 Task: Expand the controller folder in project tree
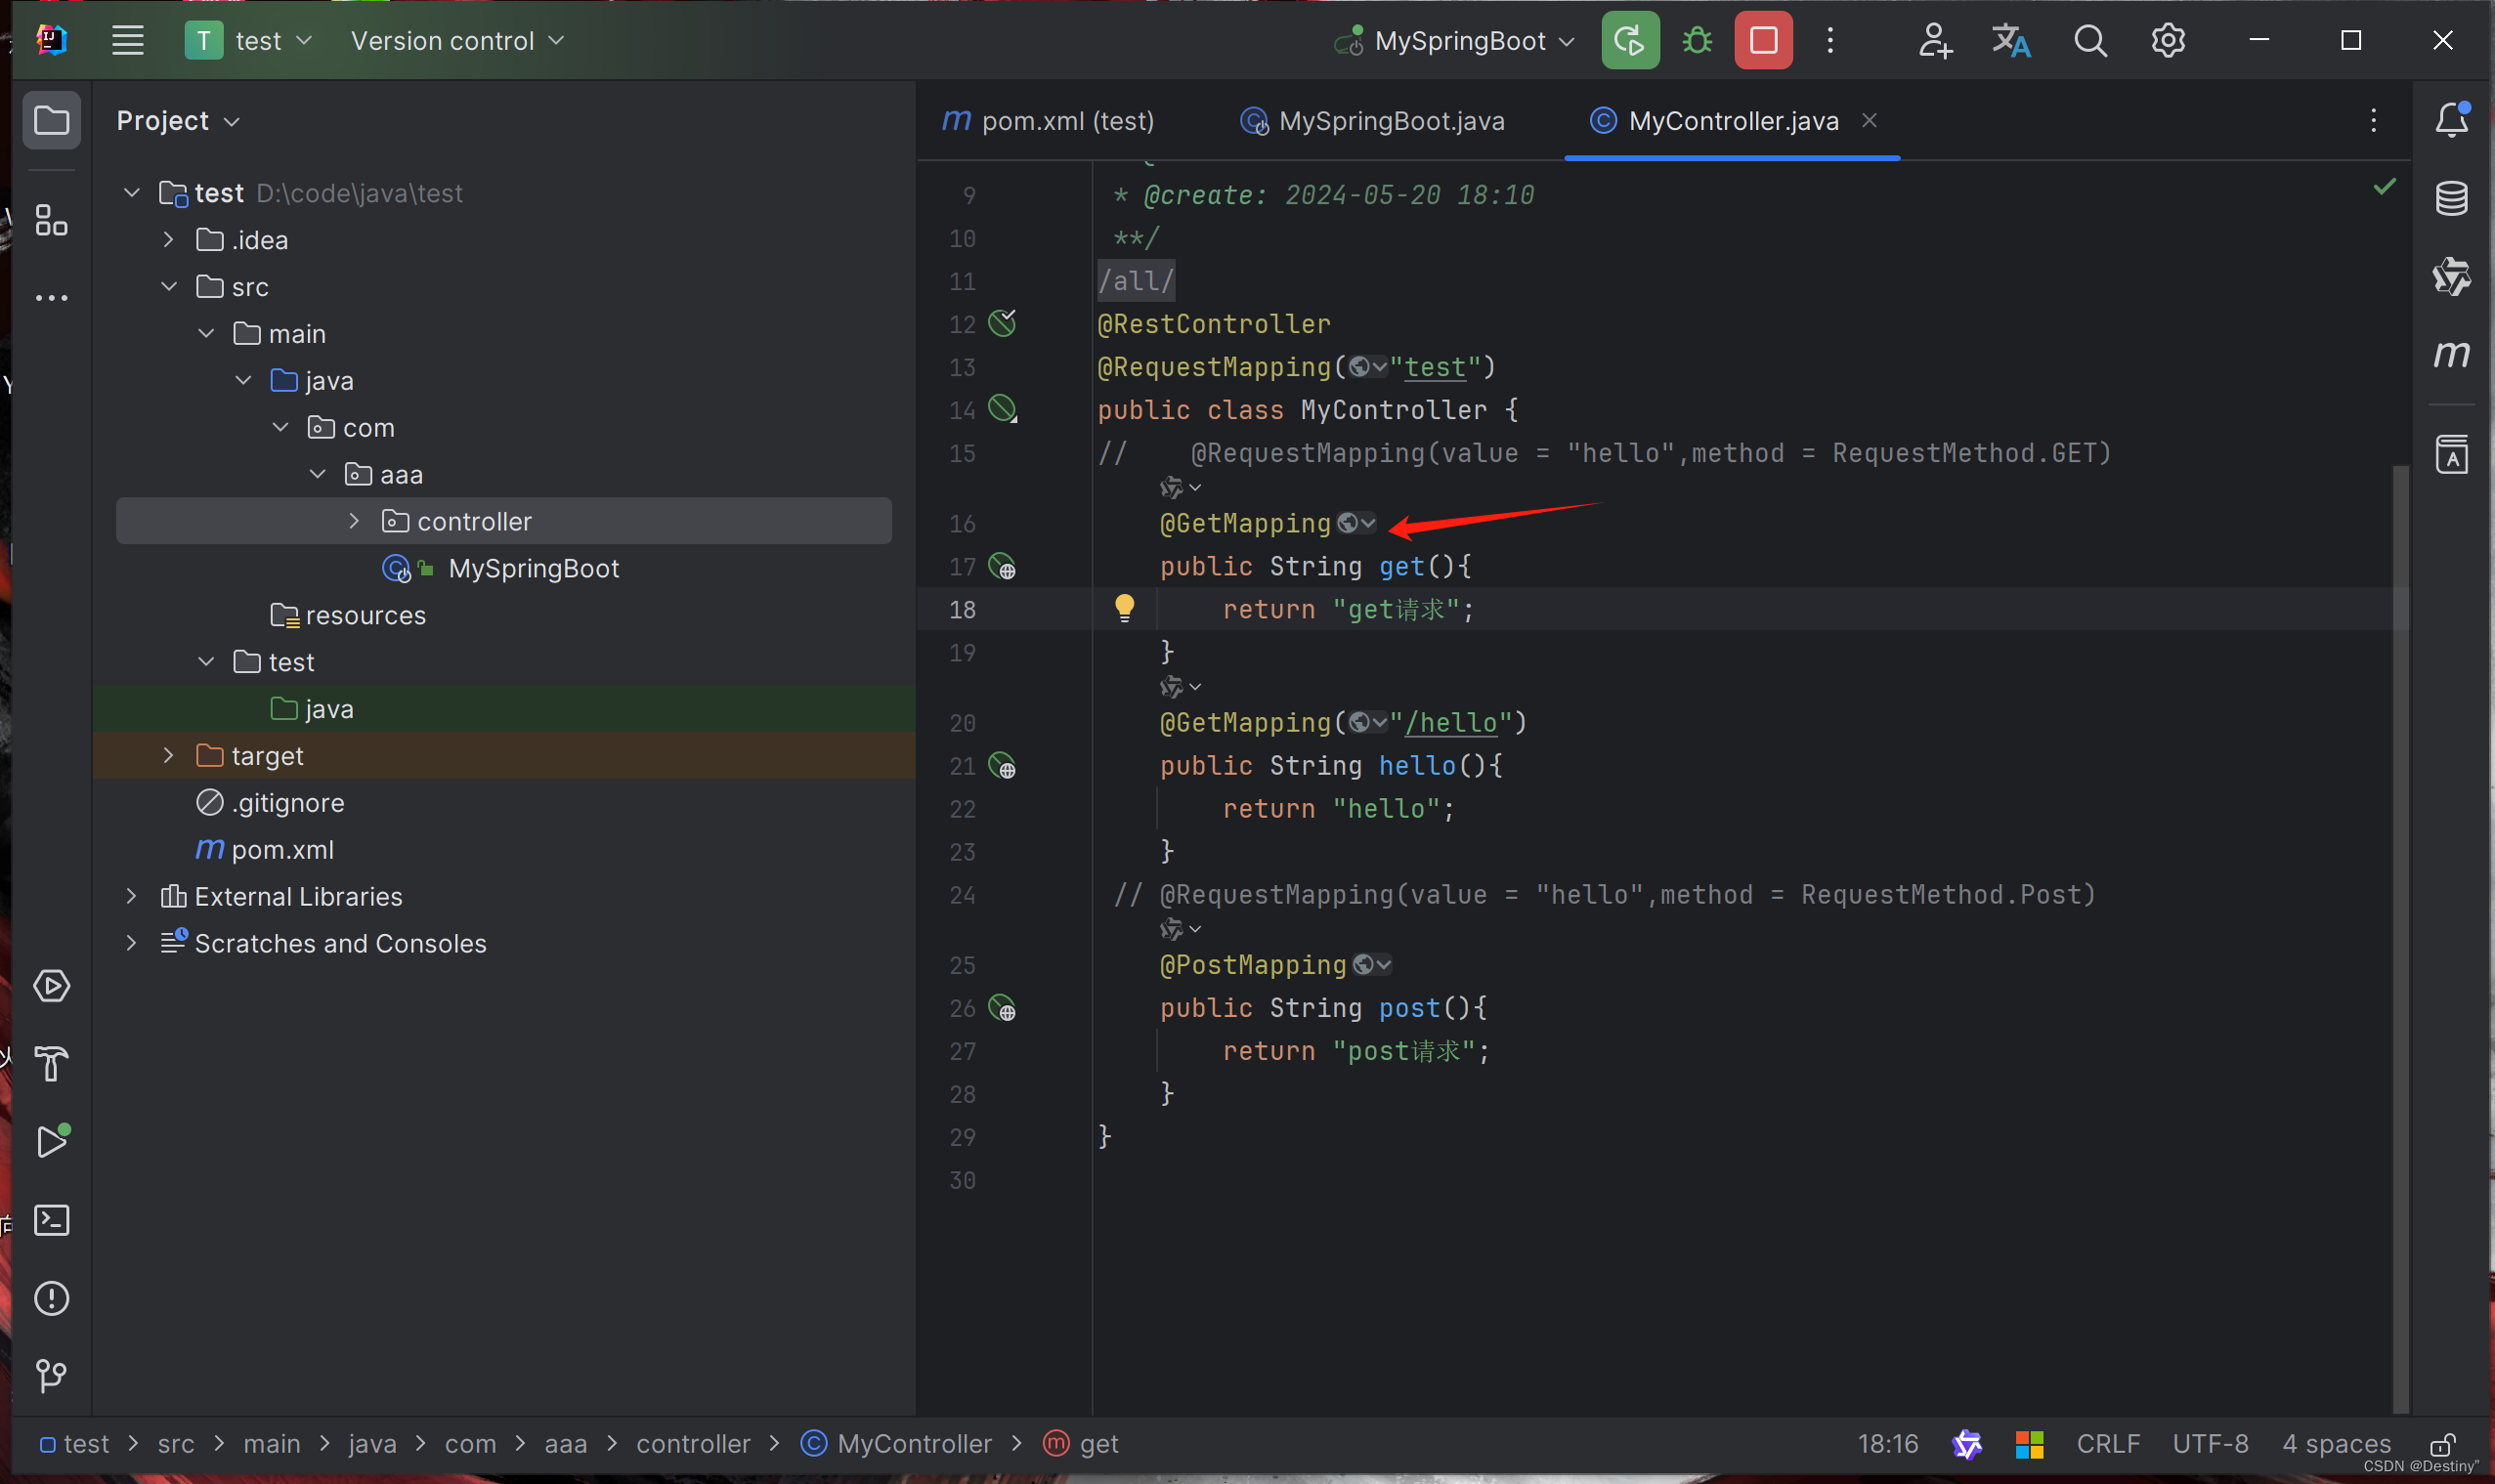(353, 520)
